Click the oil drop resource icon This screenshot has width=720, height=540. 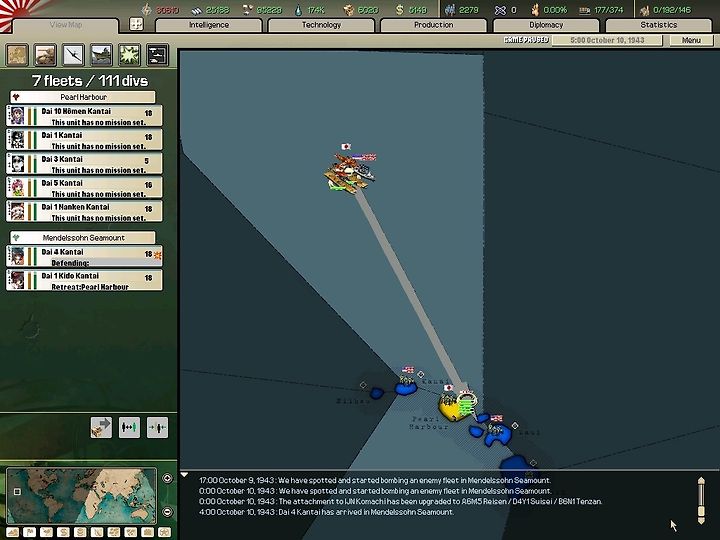[299, 10]
